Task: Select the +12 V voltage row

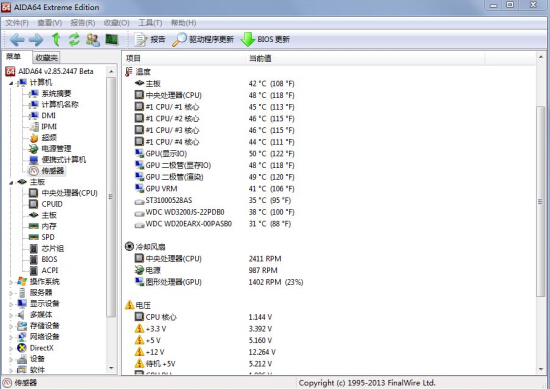Action: pos(205,352)
